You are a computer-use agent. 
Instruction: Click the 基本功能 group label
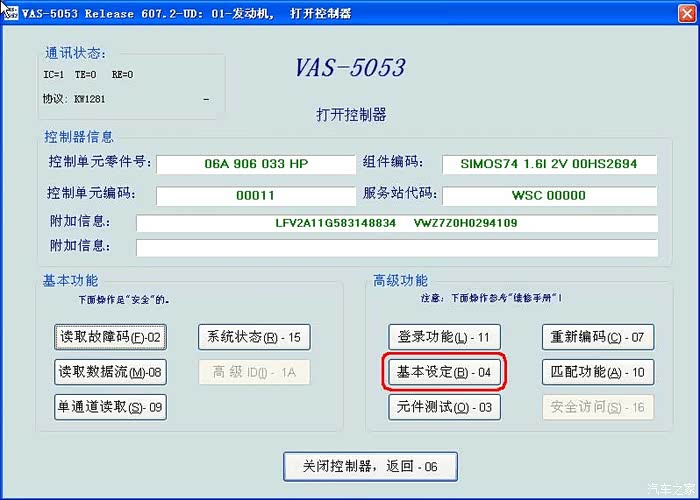(70, 281)
